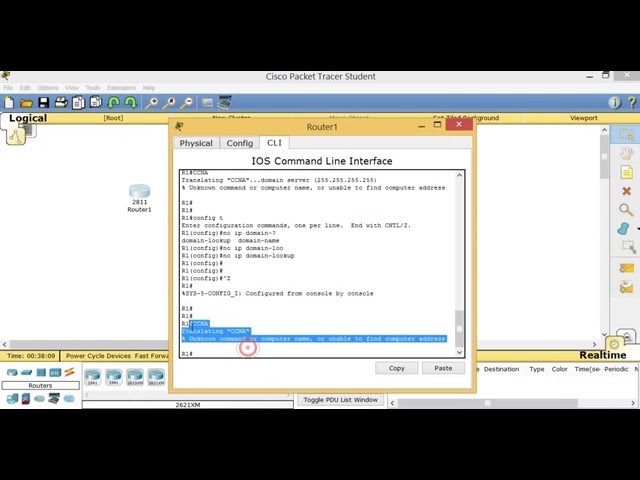Viewport: 640px width, 480px height.
Task: Choose the Resize Shape tool
Action: pos(628,247)
